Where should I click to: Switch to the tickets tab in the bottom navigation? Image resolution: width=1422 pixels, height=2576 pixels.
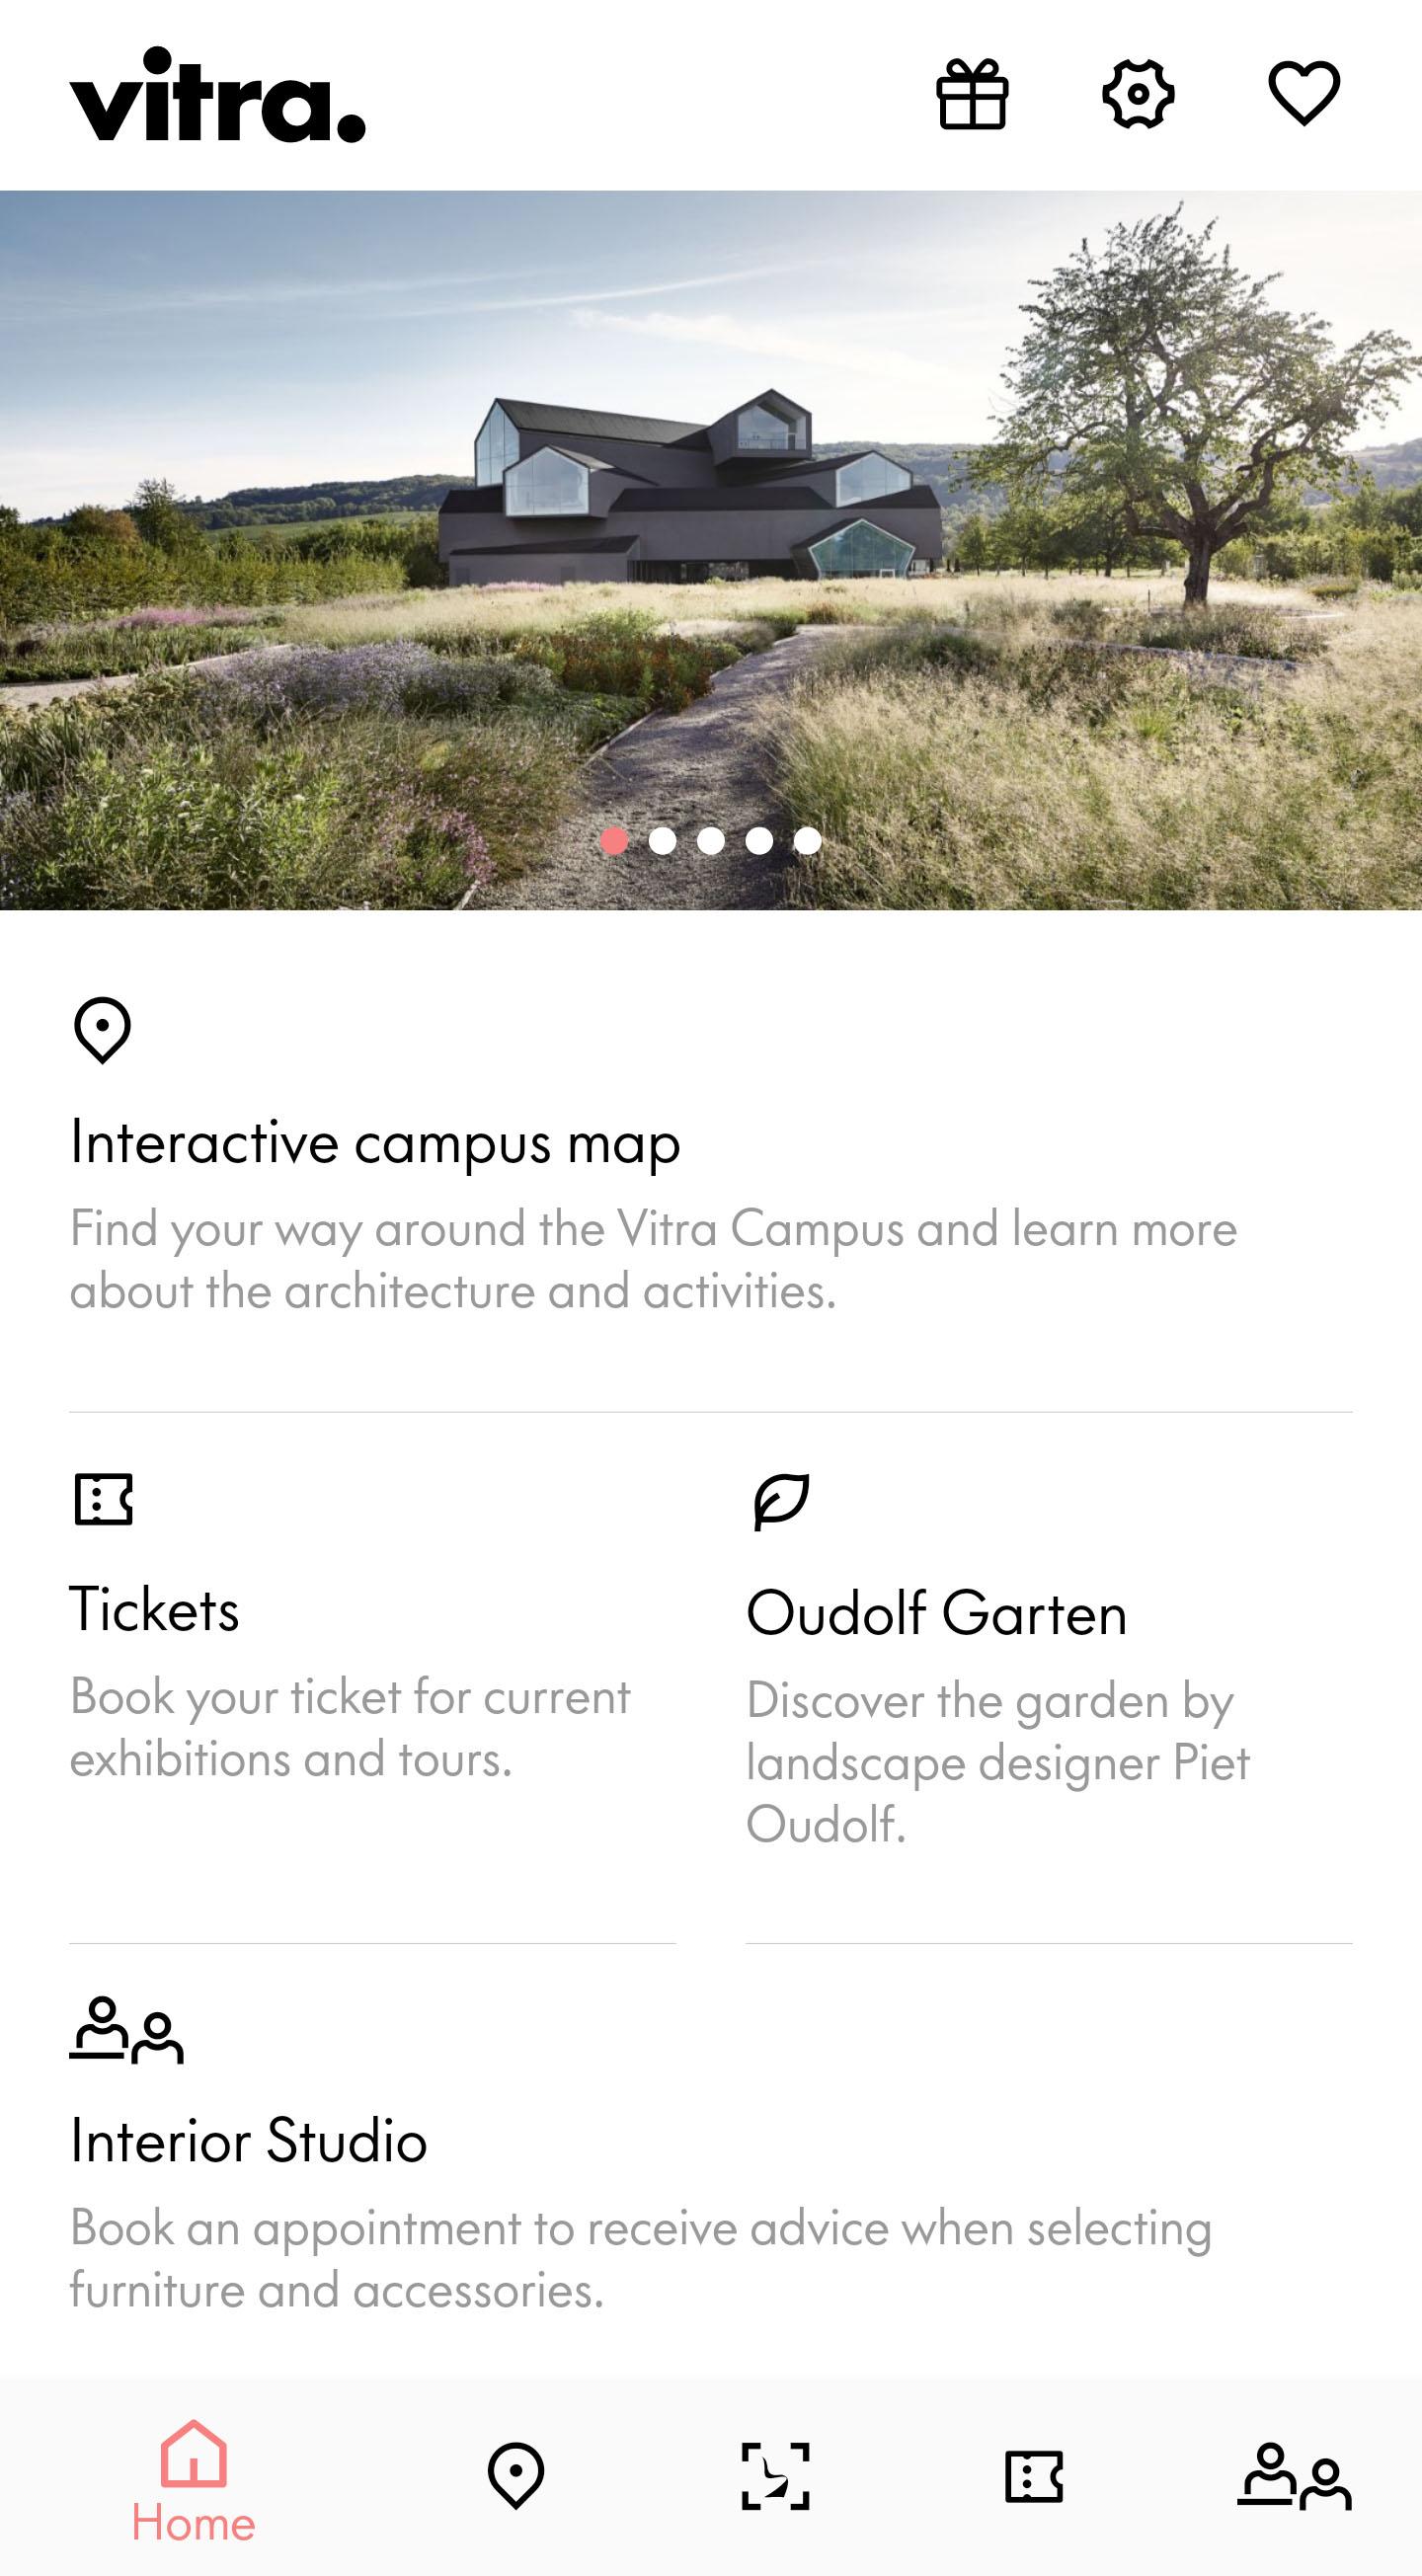1034,2476
